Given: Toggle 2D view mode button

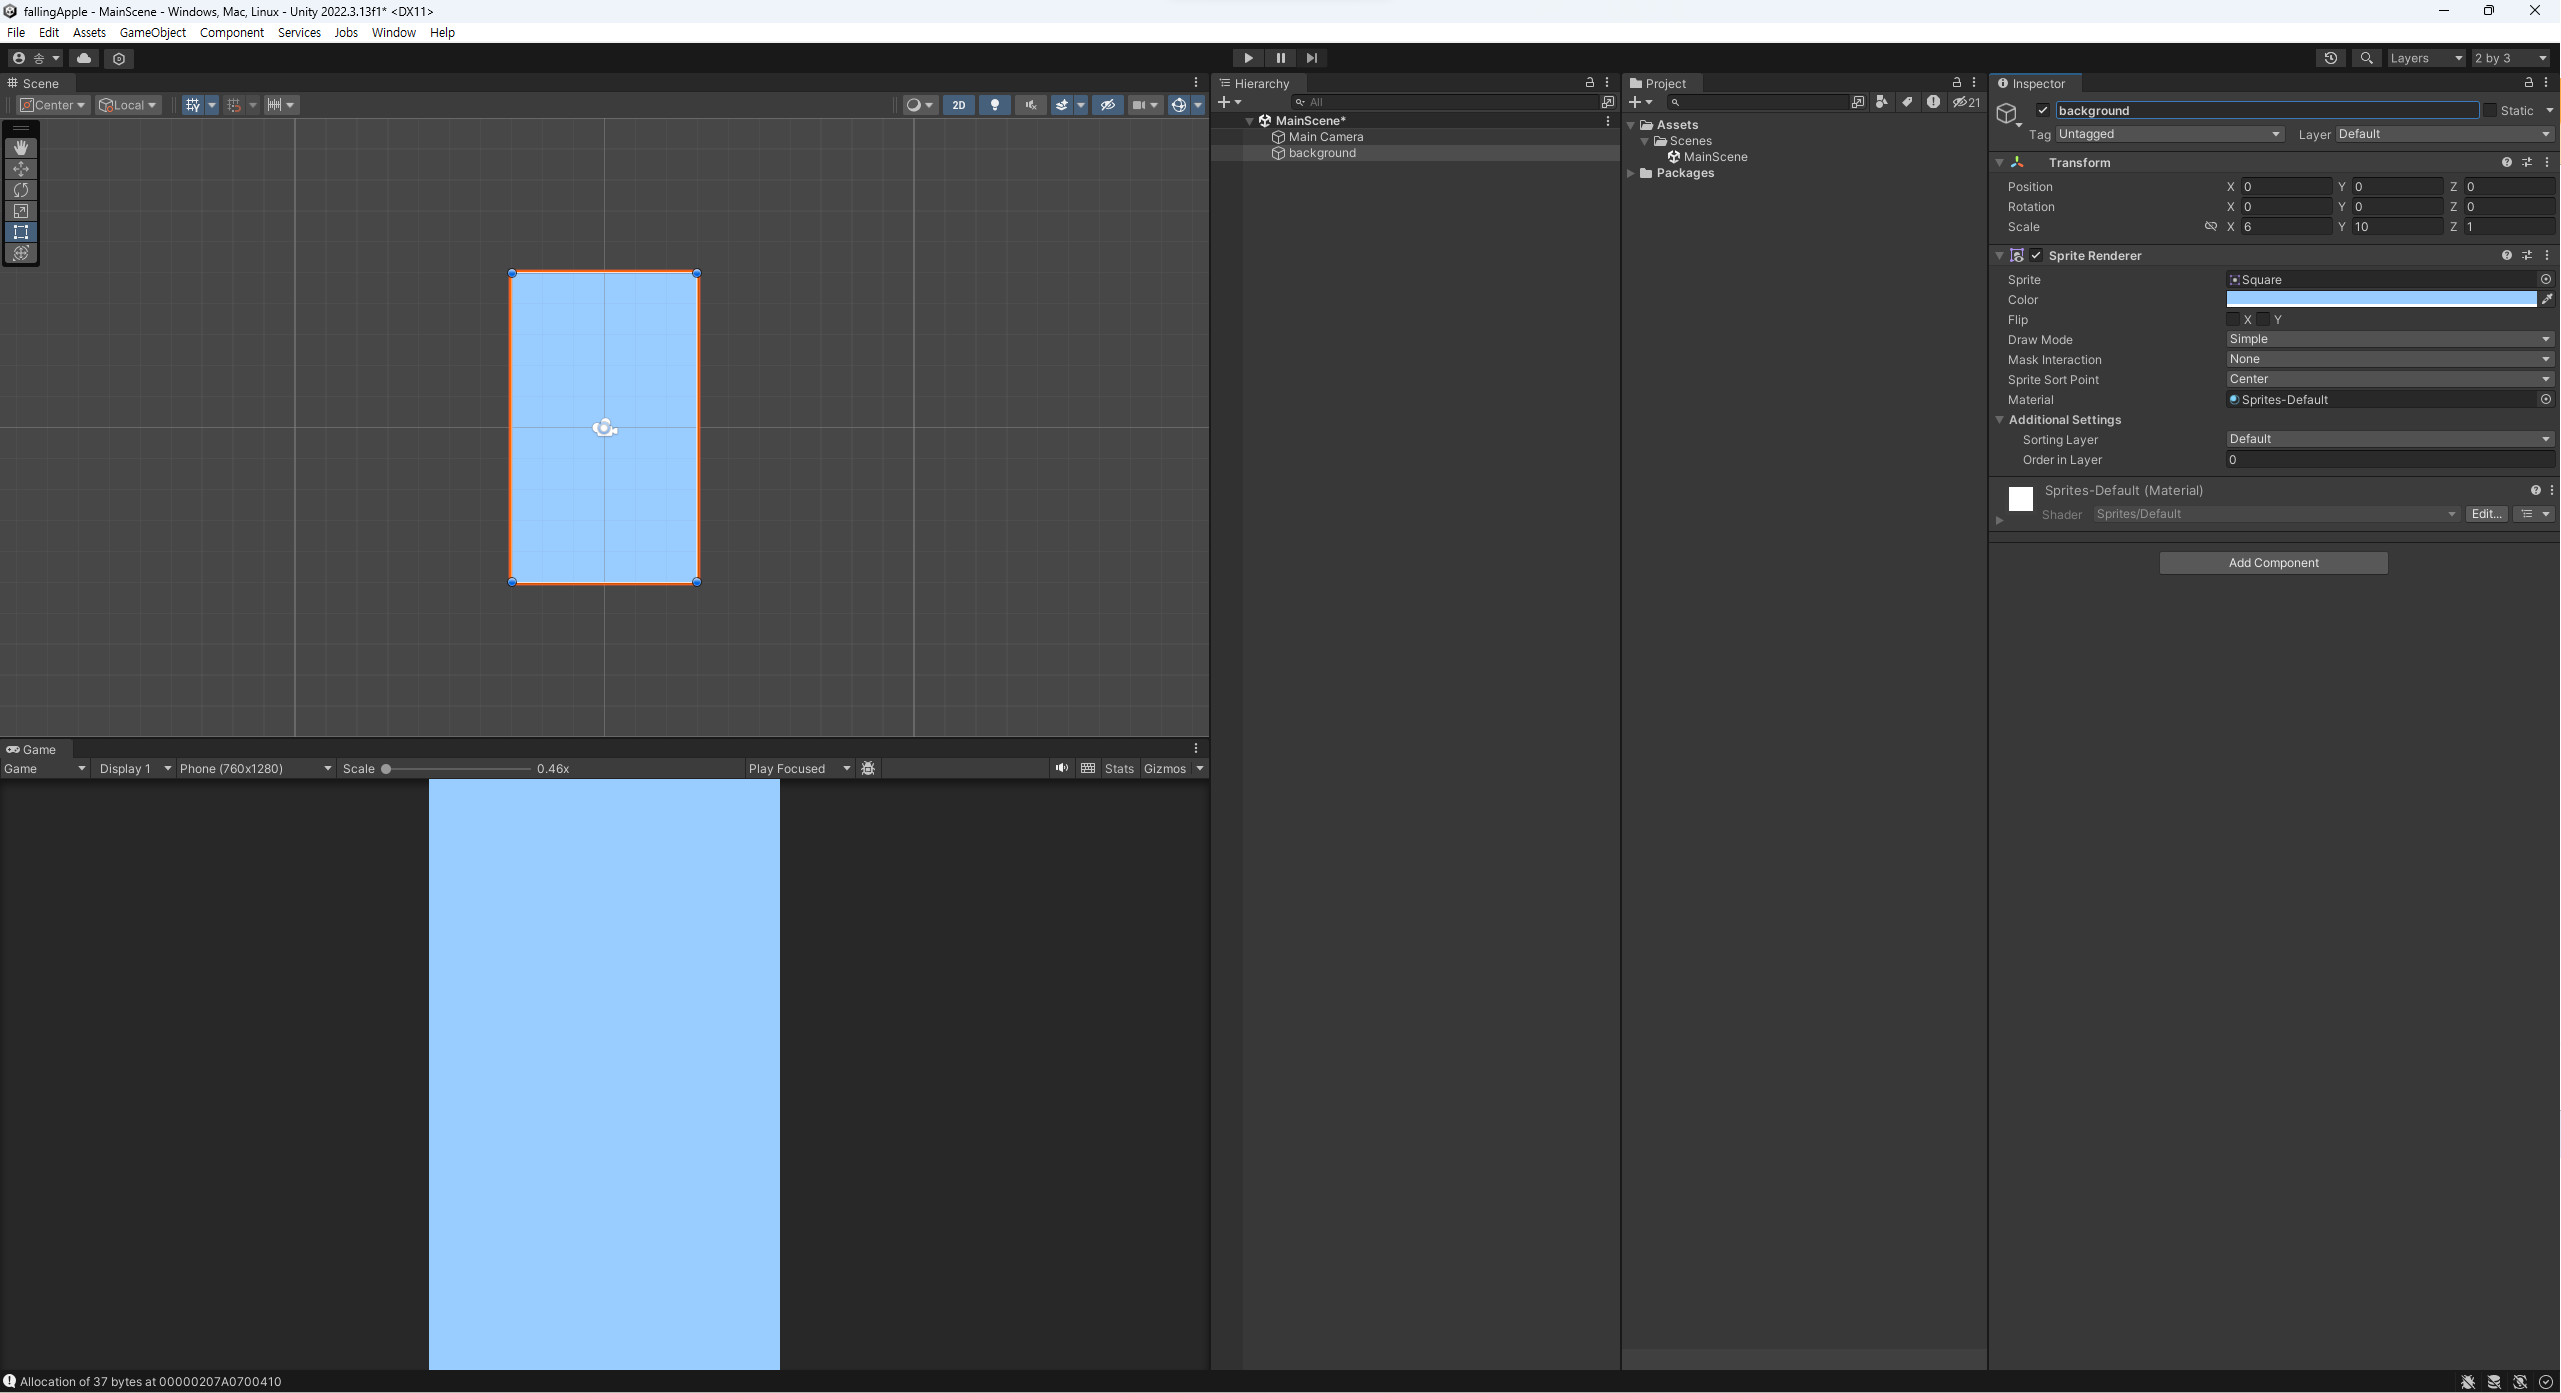Looking at the screenshot, I should pos(959,105).
